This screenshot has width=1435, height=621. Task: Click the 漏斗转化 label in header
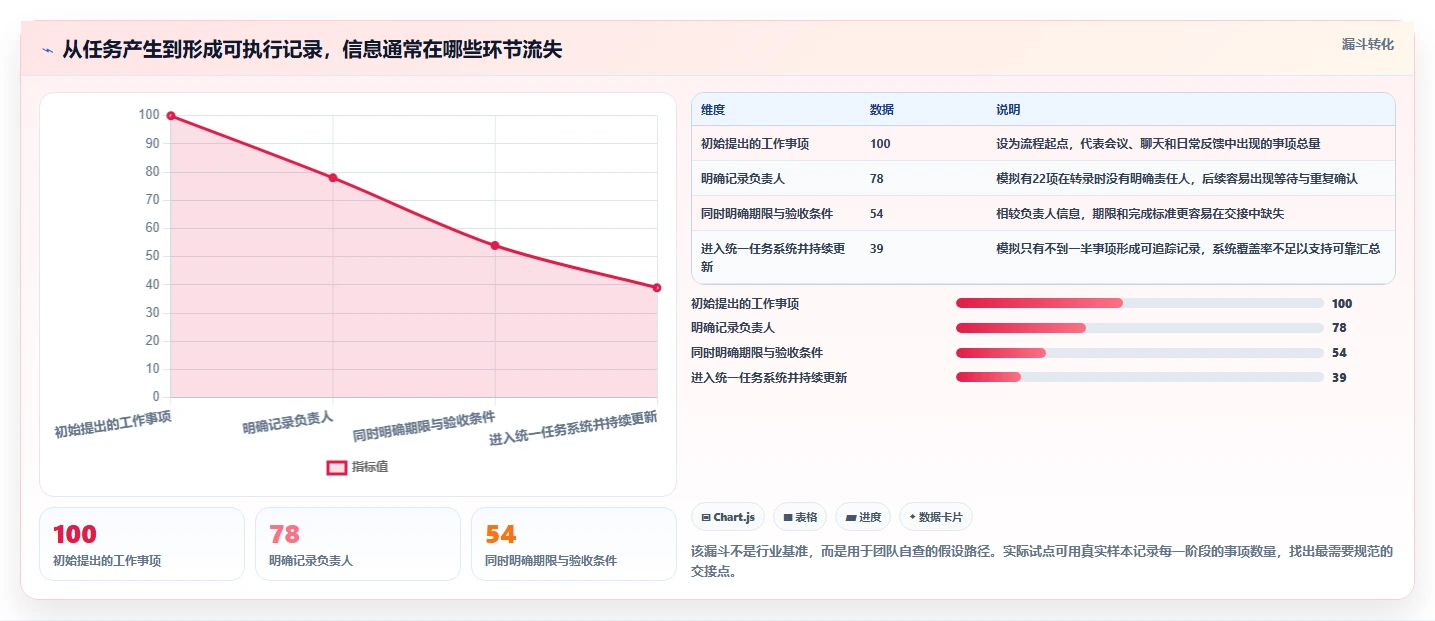(1367, 44)
